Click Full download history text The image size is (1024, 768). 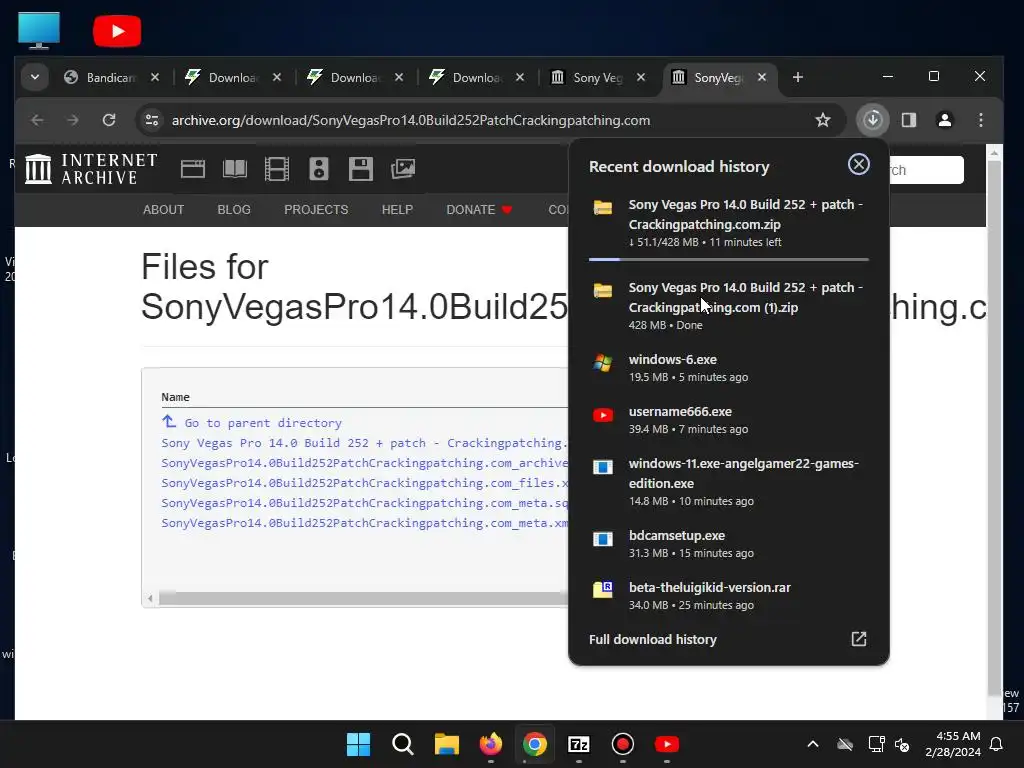point(652,639)
